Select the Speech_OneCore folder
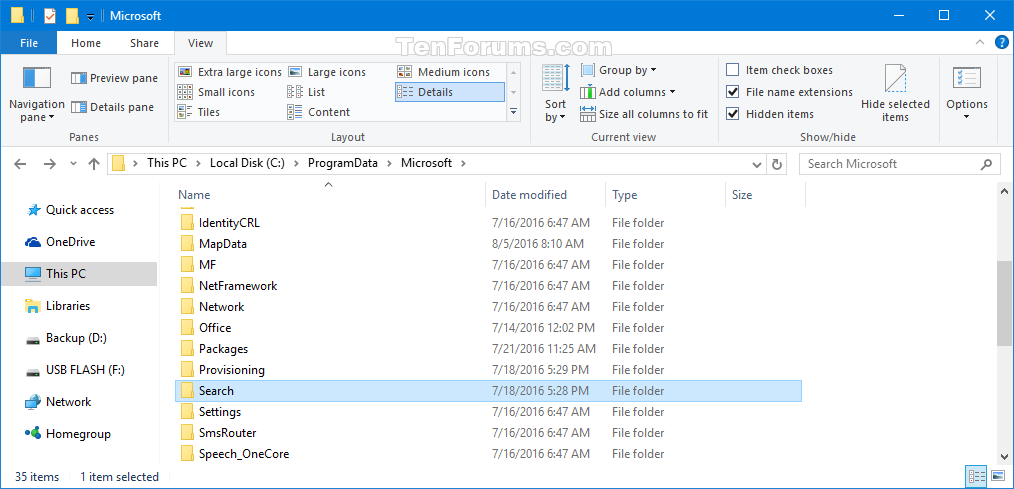1014x489 pixels. 488,454
